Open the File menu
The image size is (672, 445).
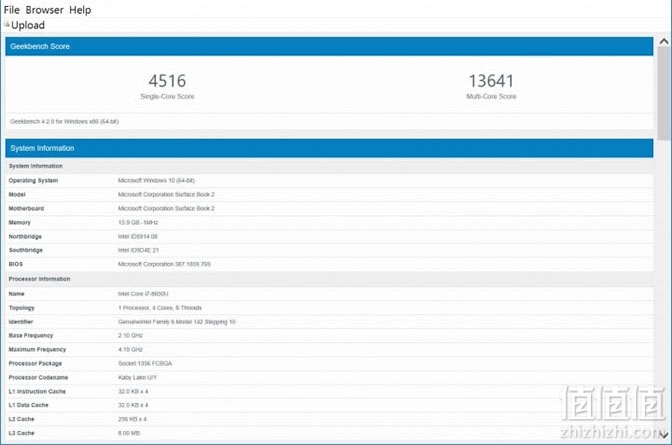click(12, 10)
